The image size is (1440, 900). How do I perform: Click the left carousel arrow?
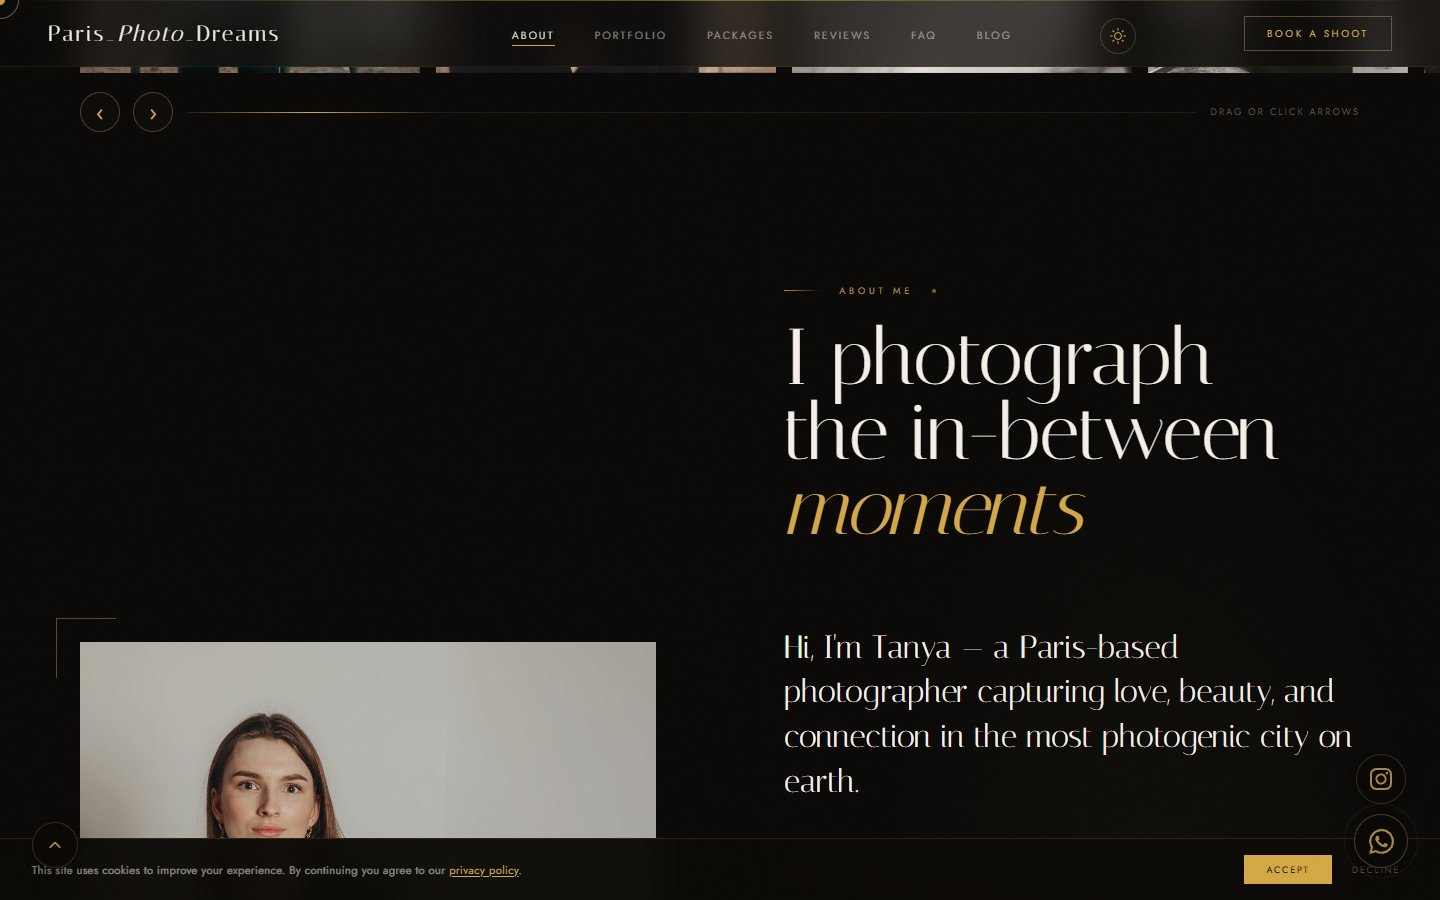point(100,112)
